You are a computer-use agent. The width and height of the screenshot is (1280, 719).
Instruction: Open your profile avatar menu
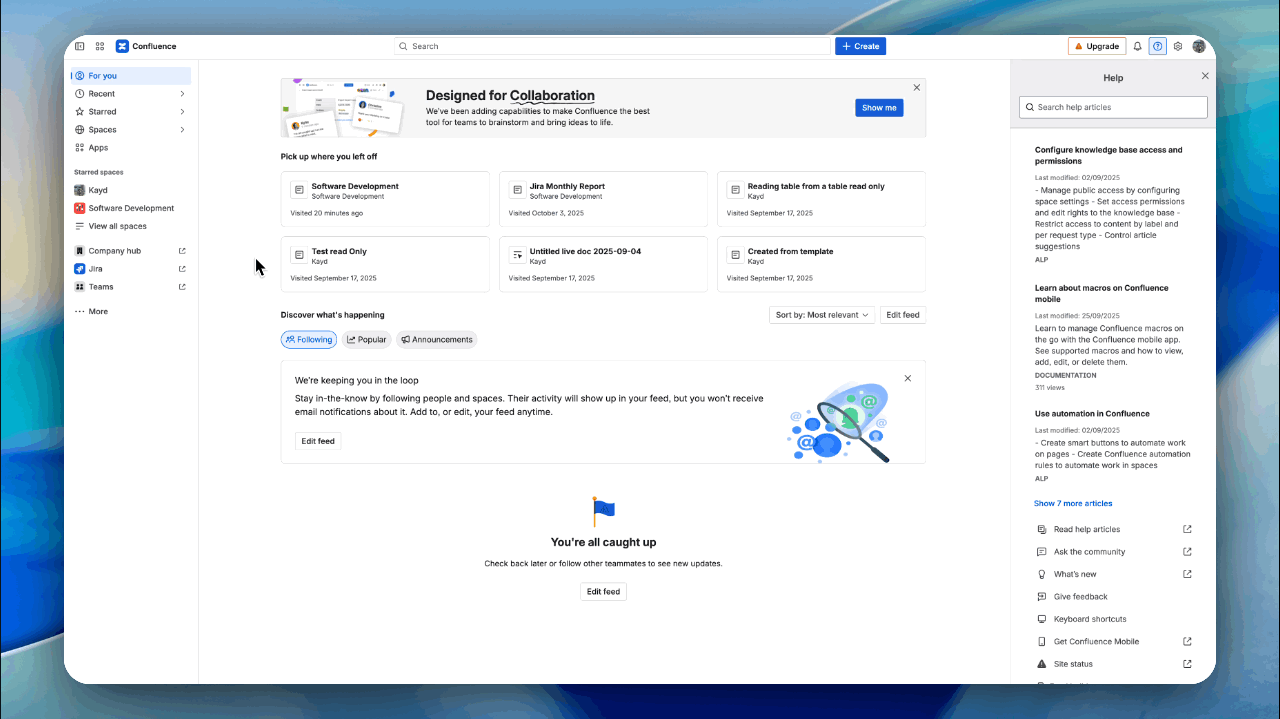[x=1198, y=46]
